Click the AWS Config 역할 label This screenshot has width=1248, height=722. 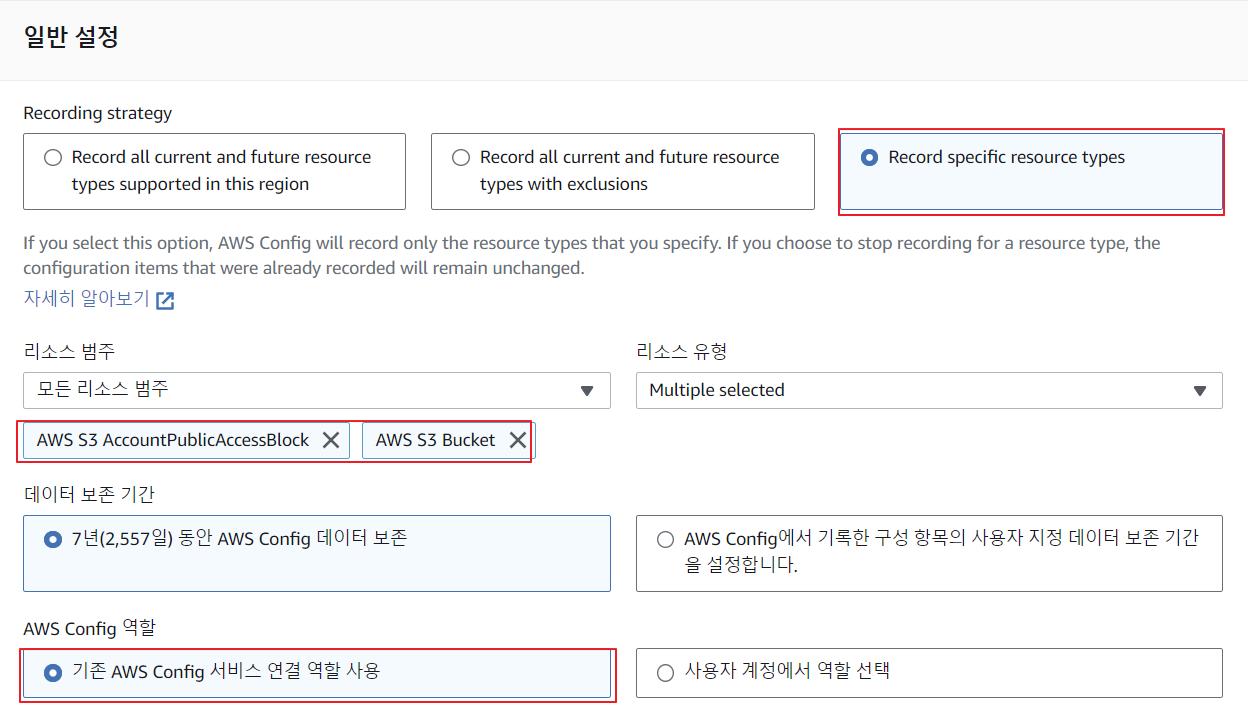pos(90,628)
